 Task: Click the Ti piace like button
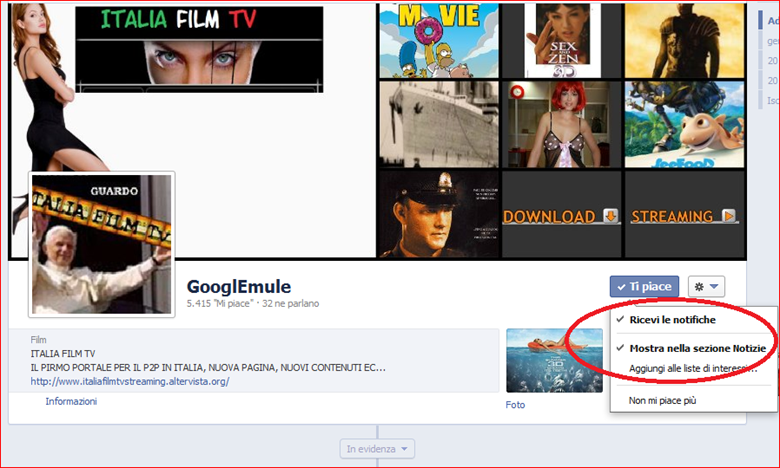[x=644, y=286]
